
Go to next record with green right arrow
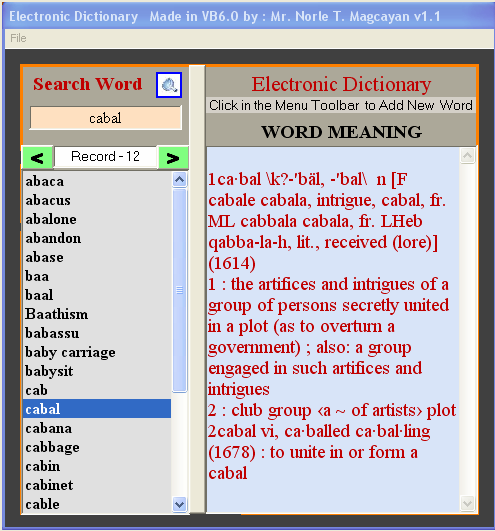[x=173, y=158]
